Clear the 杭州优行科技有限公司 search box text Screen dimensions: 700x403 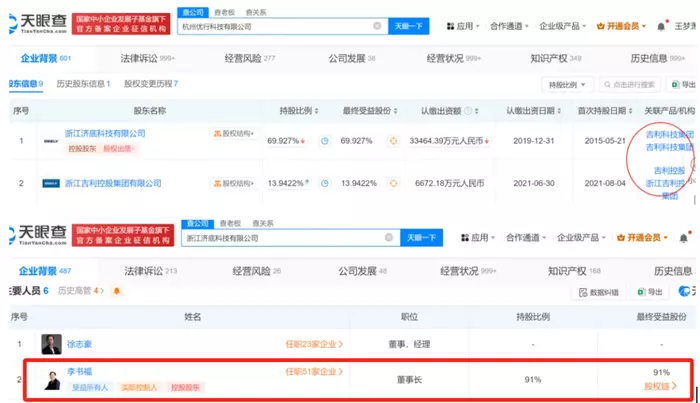click(x=376, y=25)
